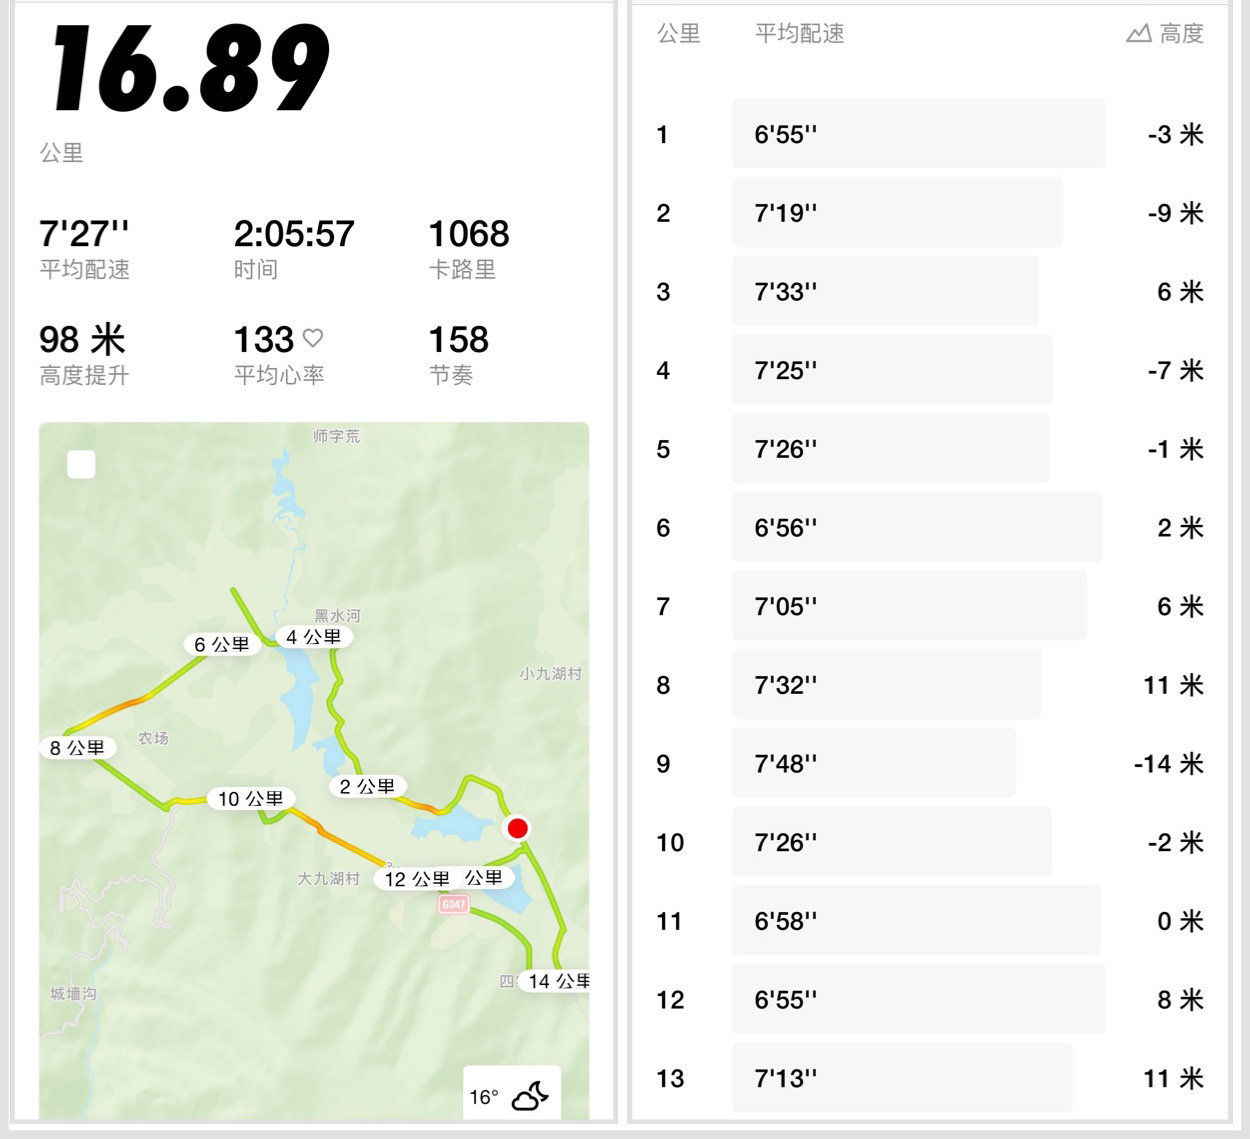Screen dimensions: 1250x1139
Task: Tap the red end-point marker on the map
Action: (x=517, y=828)
